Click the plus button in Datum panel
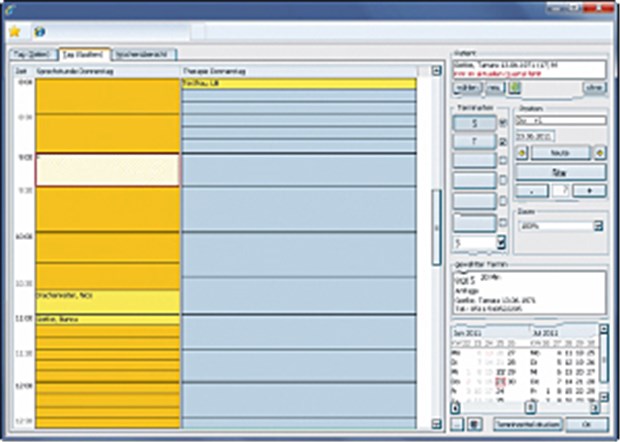The image size is (620, 442). (x=589, y=191)
